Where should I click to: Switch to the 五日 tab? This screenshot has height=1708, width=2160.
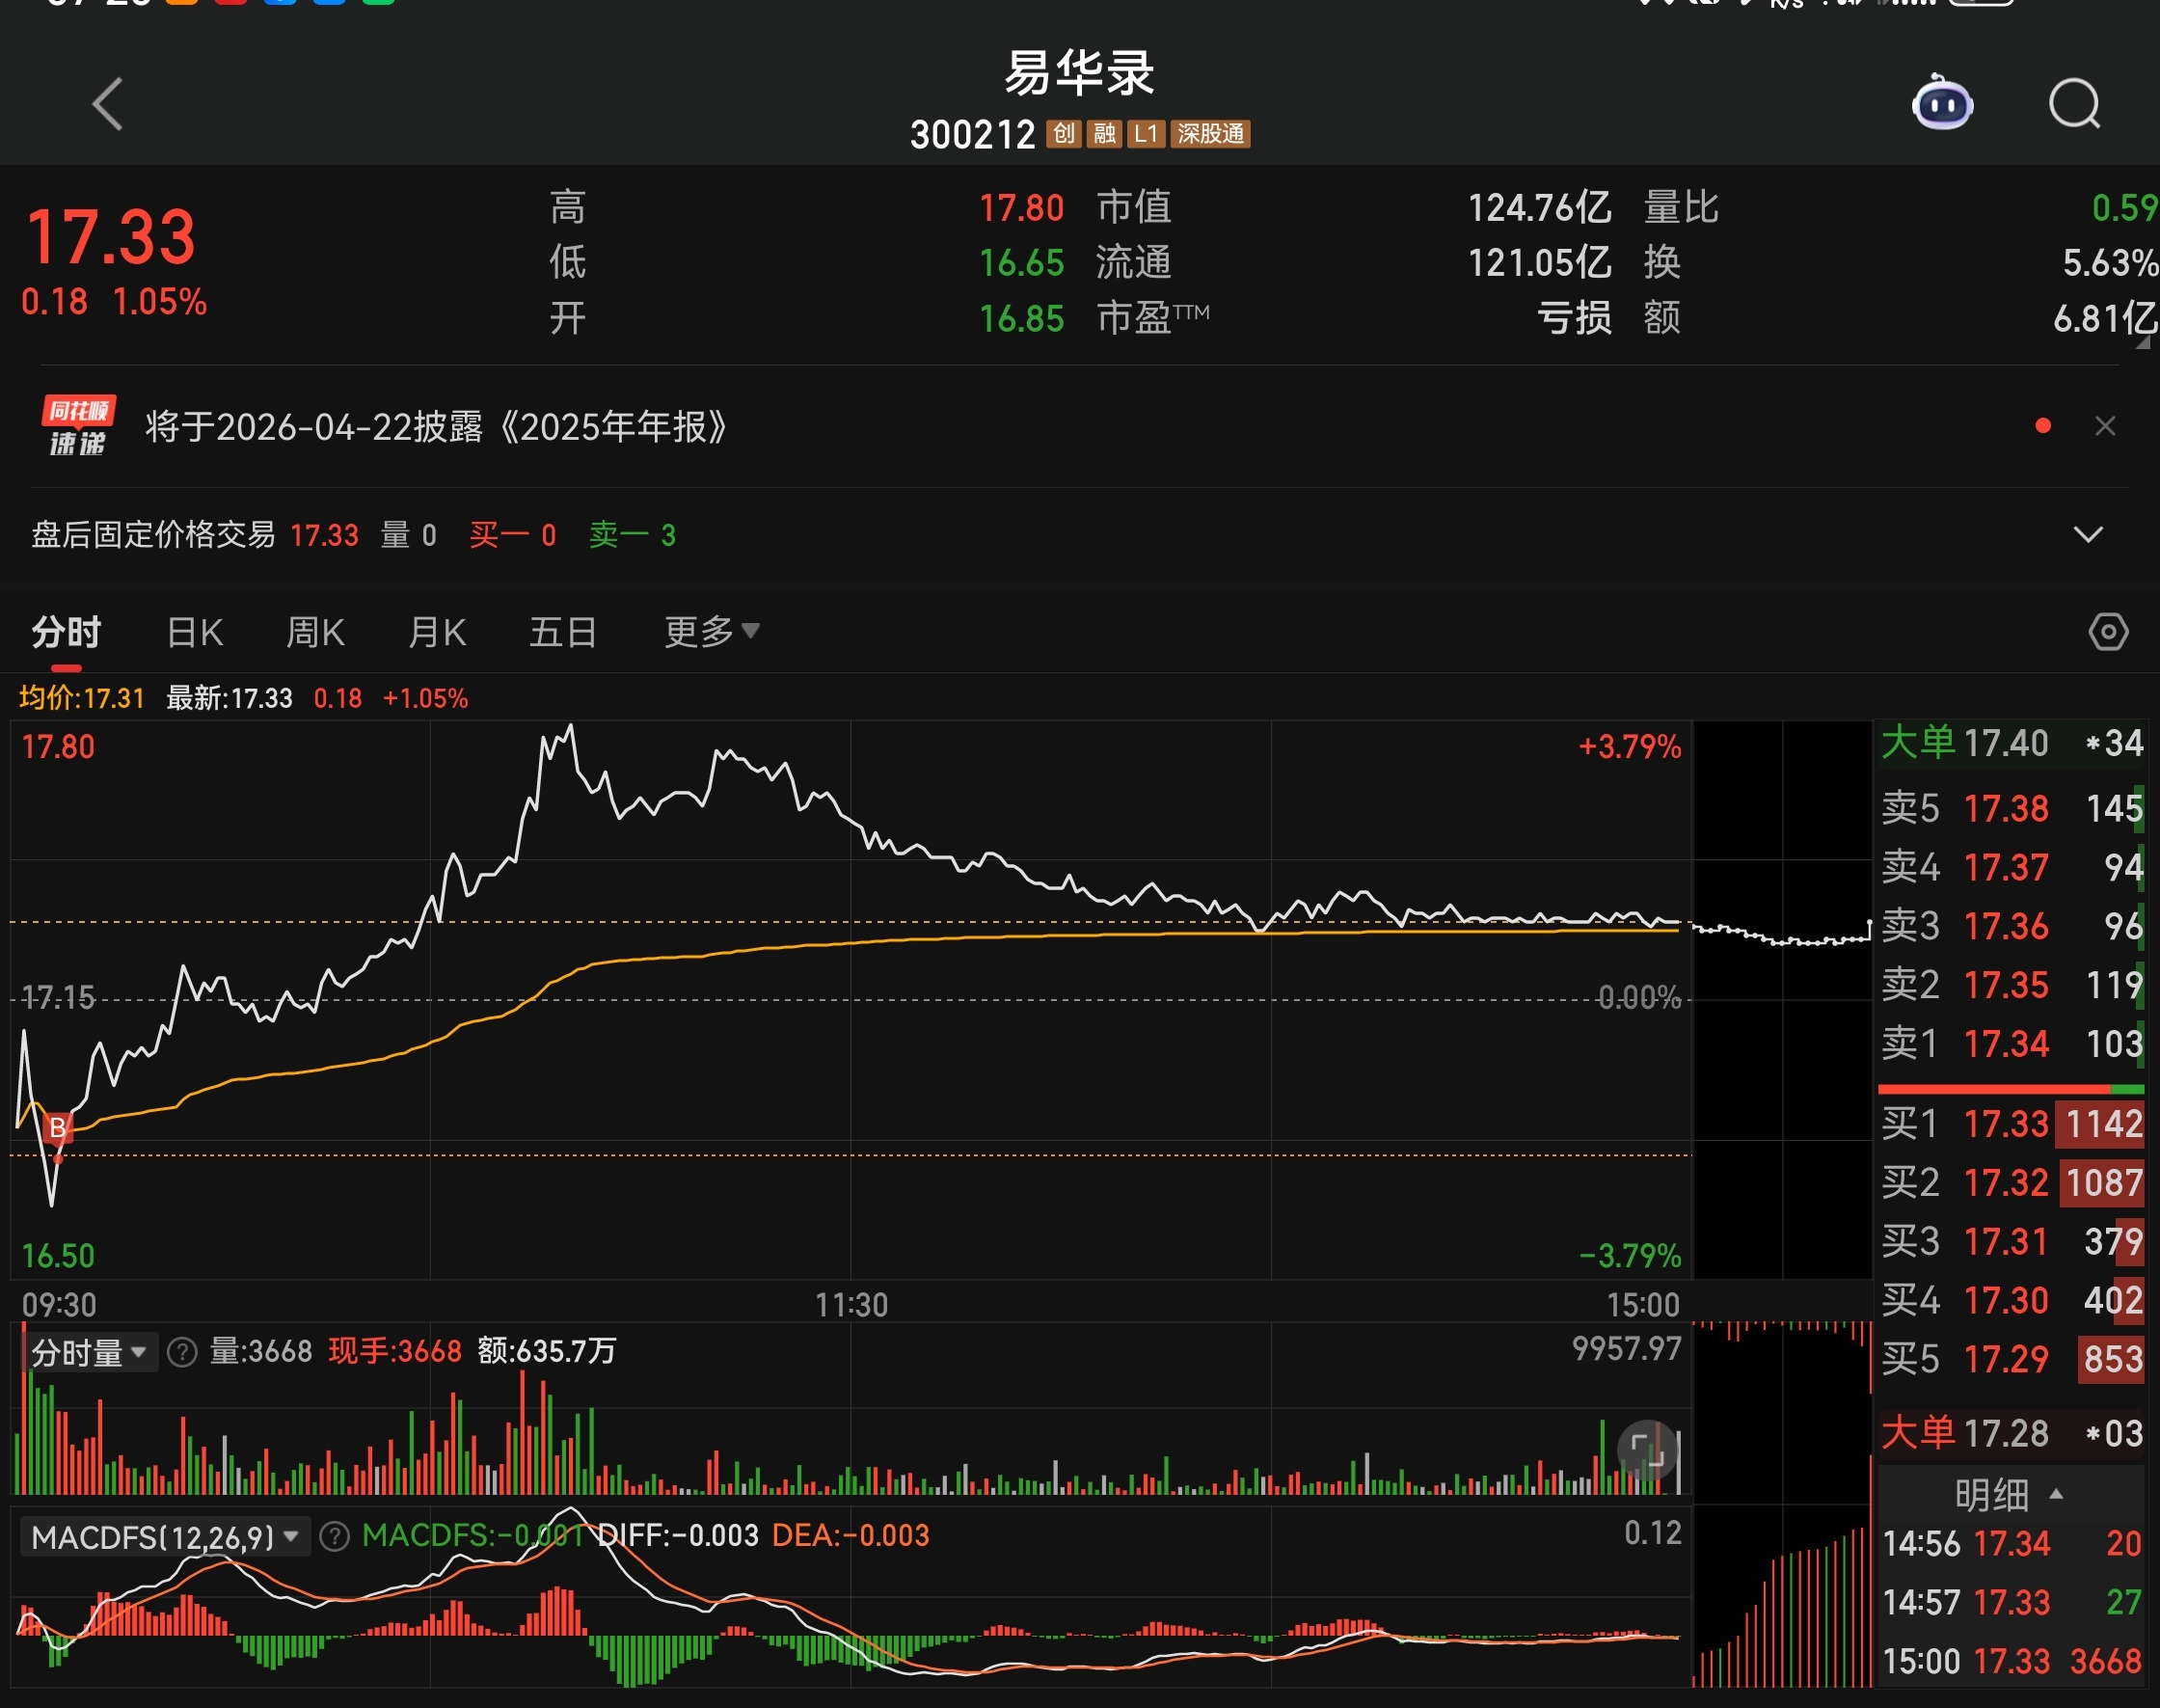pos(562,632)
